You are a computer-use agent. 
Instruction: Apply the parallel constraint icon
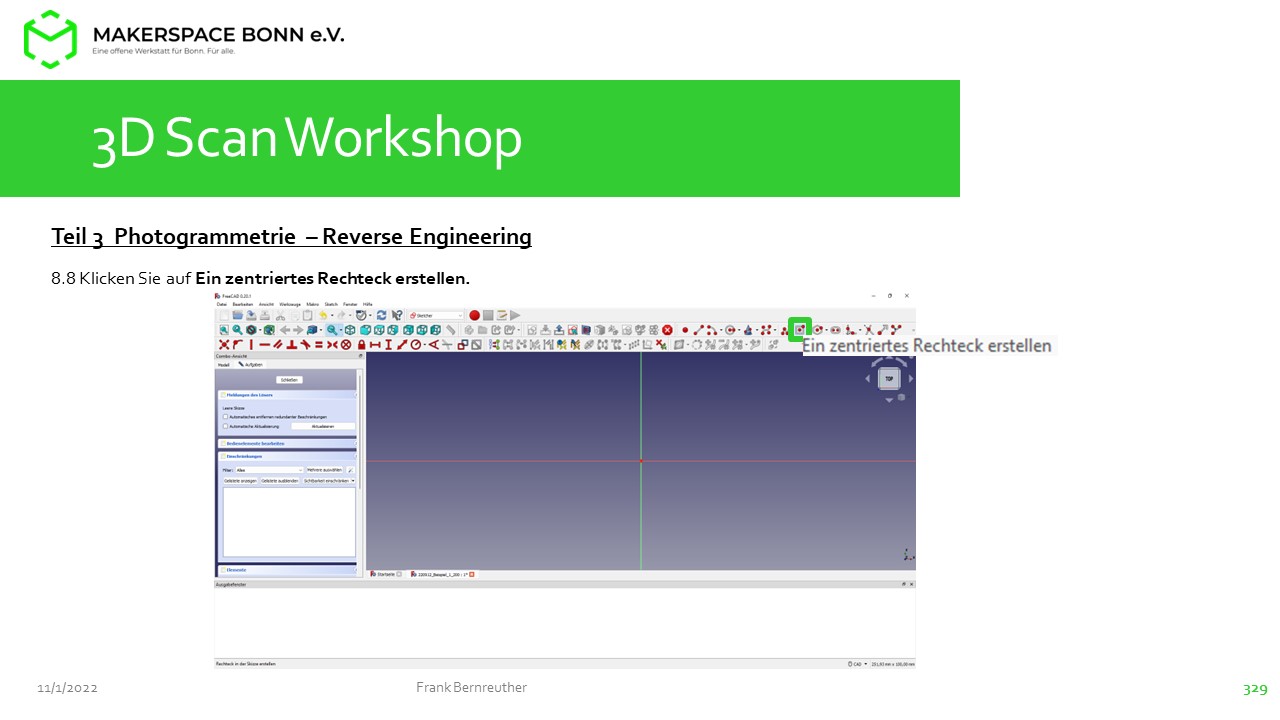(x=278, y=345)
